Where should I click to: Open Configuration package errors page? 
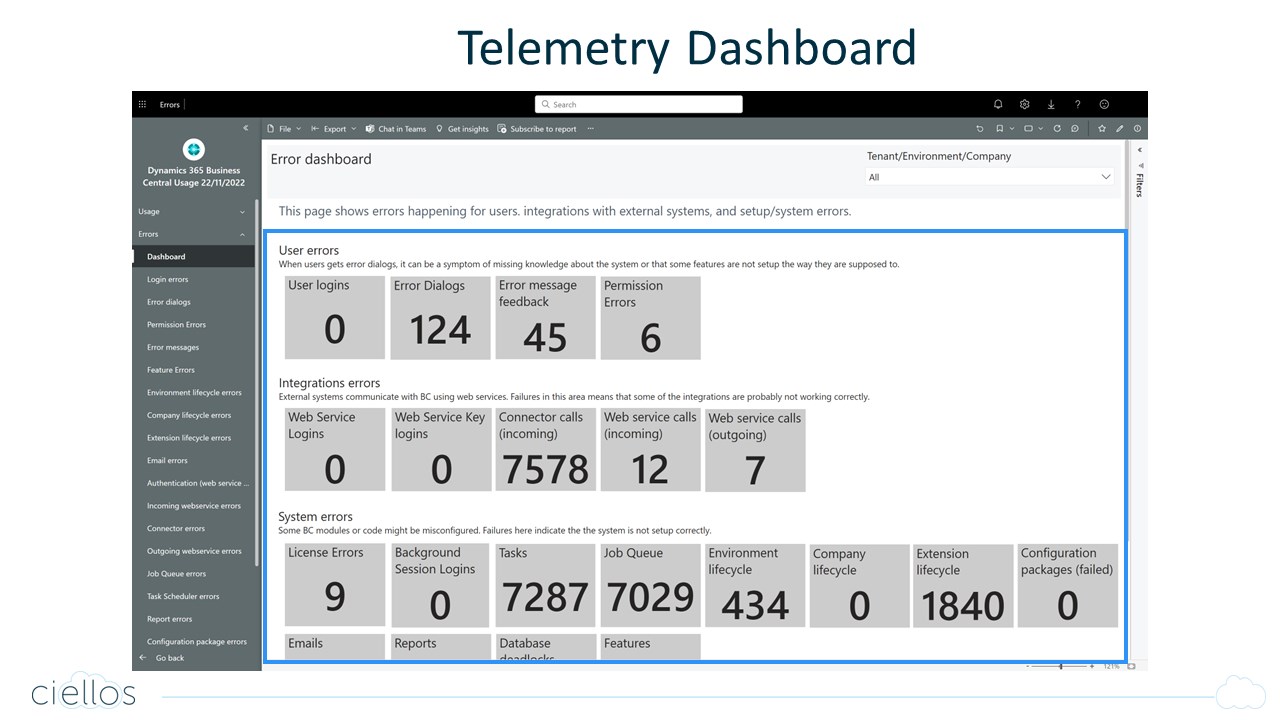point(193,642)
